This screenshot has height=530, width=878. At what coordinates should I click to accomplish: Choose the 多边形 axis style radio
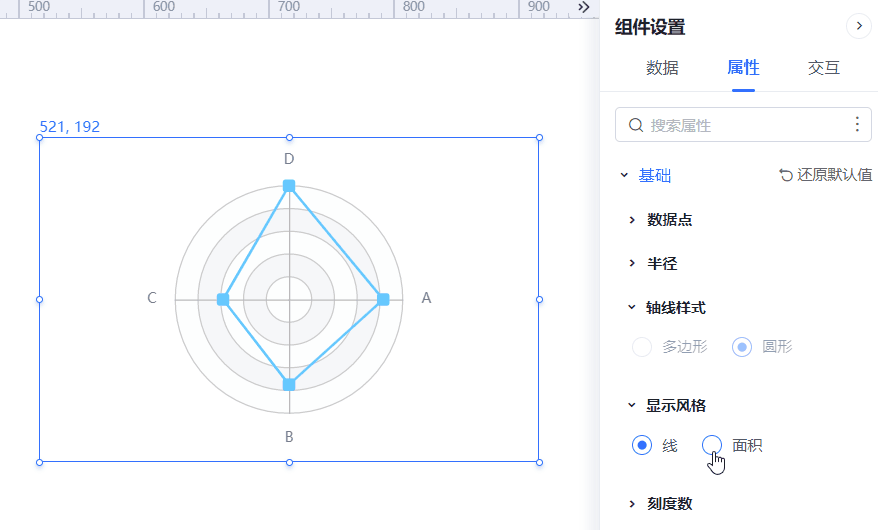click(642, 346)
